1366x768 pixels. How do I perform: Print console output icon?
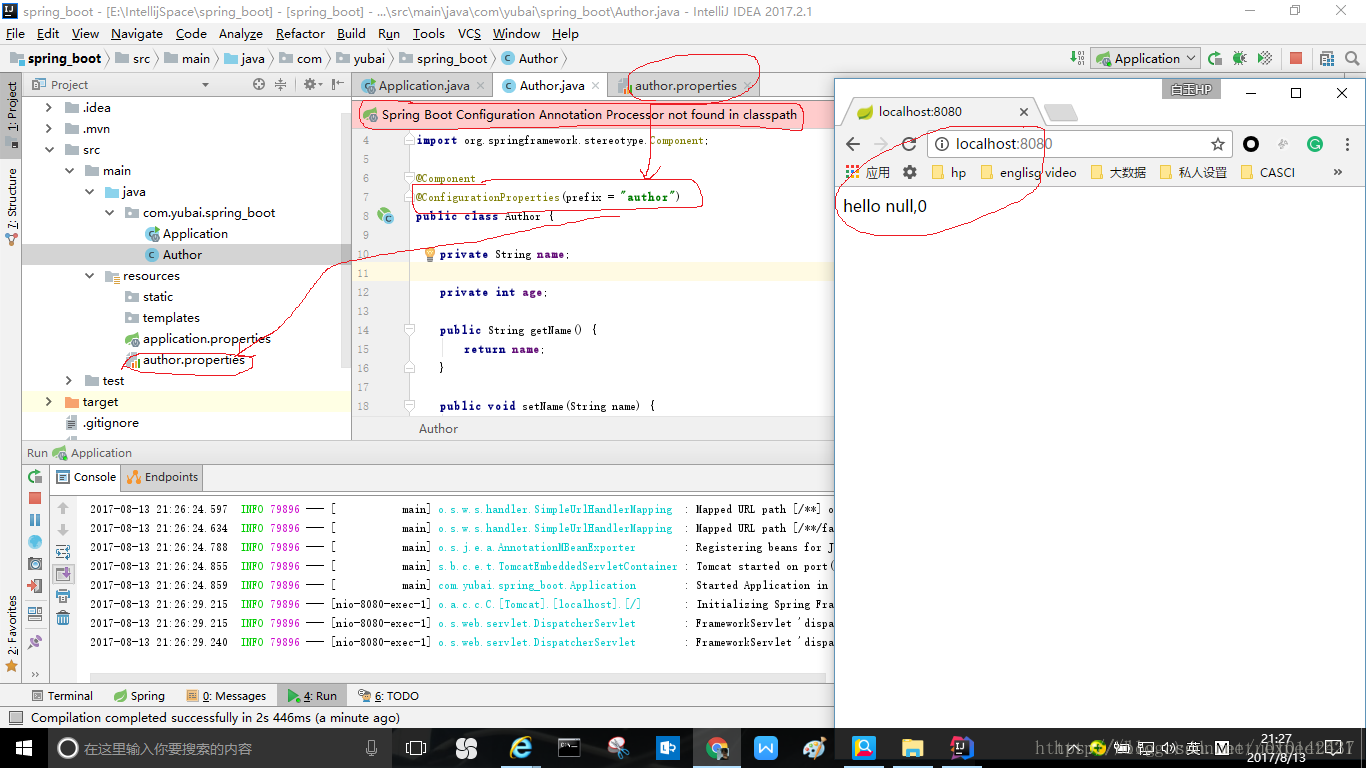click(63, 596)
